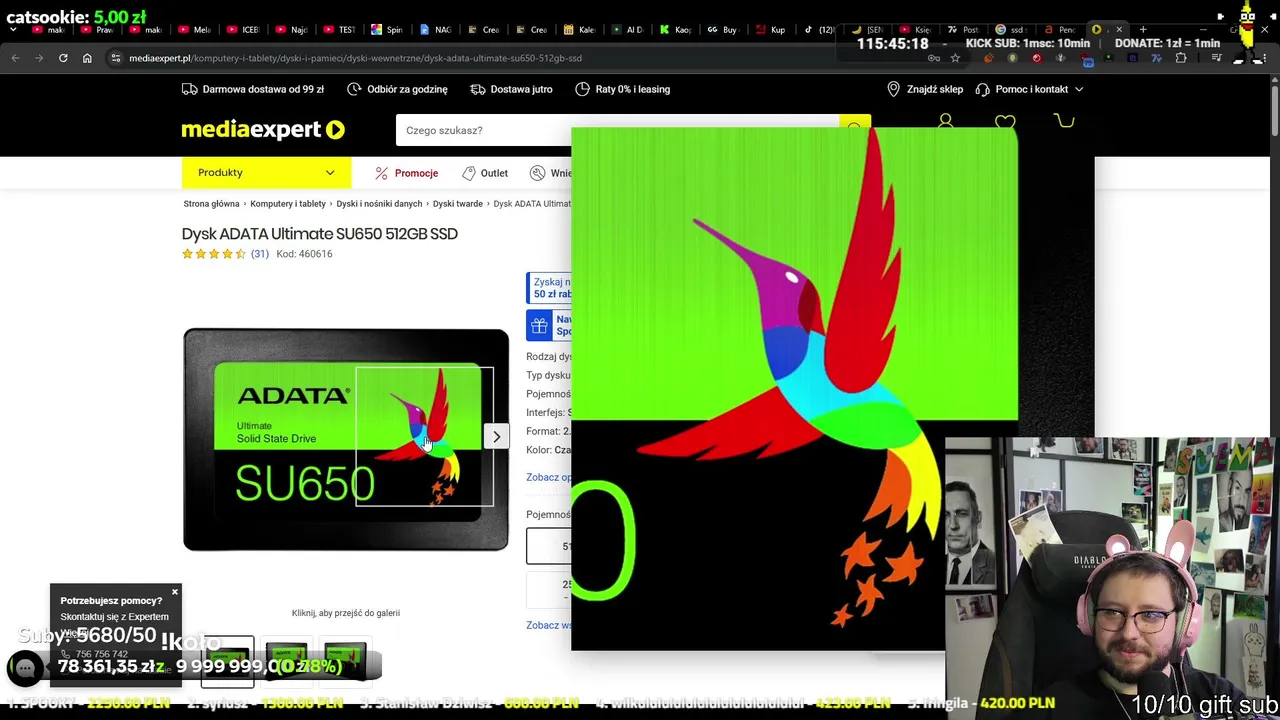This screenshot has height=720, width=1280.
Task: Open 'Dyski twarde' breadcrumb
Action: (x=458, y=204)
